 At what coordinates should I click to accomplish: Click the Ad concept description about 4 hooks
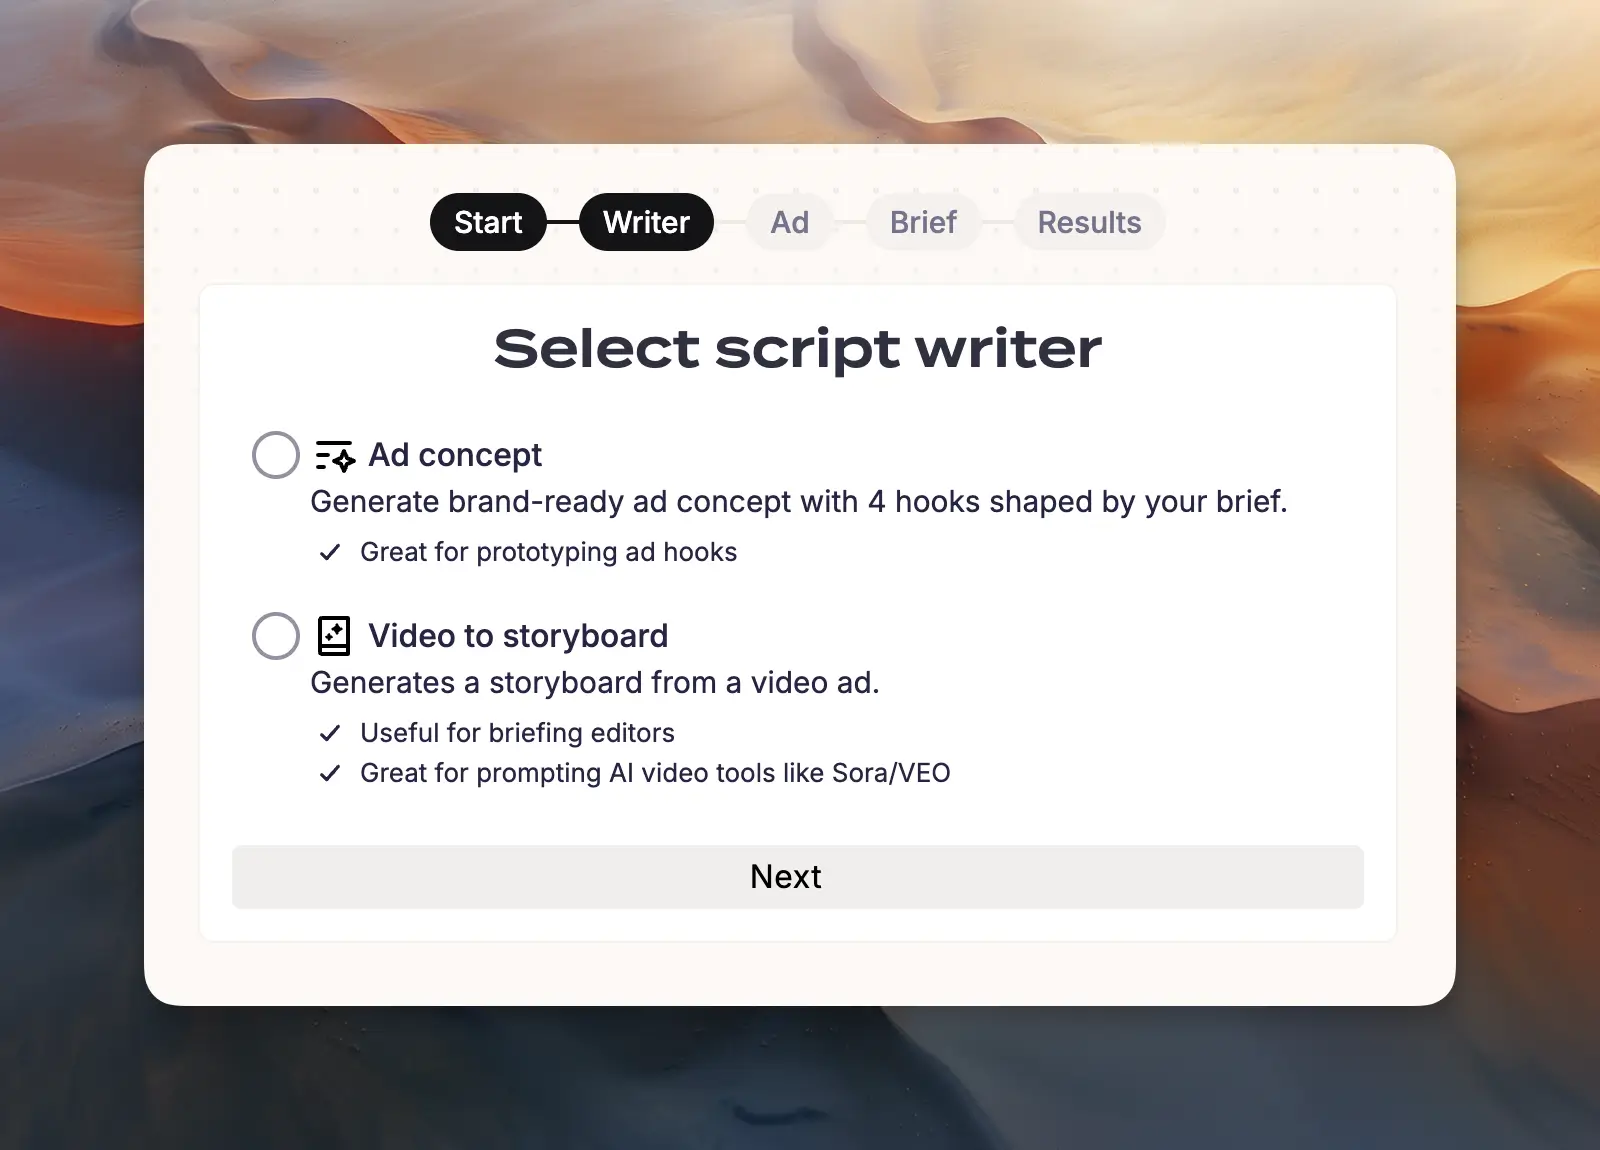(798, 502)
